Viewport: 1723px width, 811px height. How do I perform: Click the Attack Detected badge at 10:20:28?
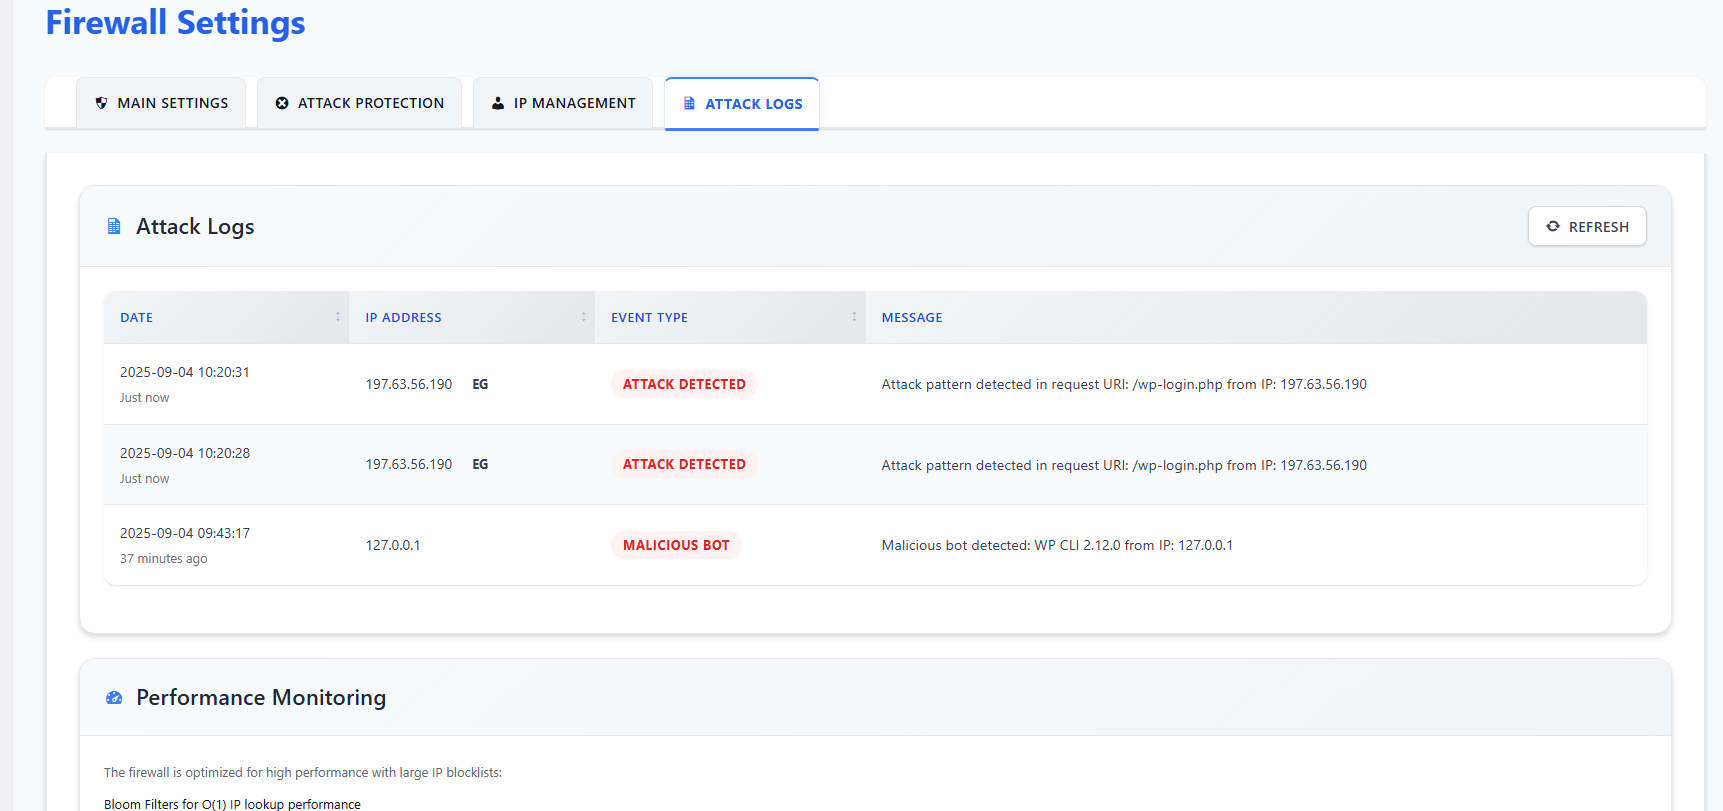[x=684, y=464]
